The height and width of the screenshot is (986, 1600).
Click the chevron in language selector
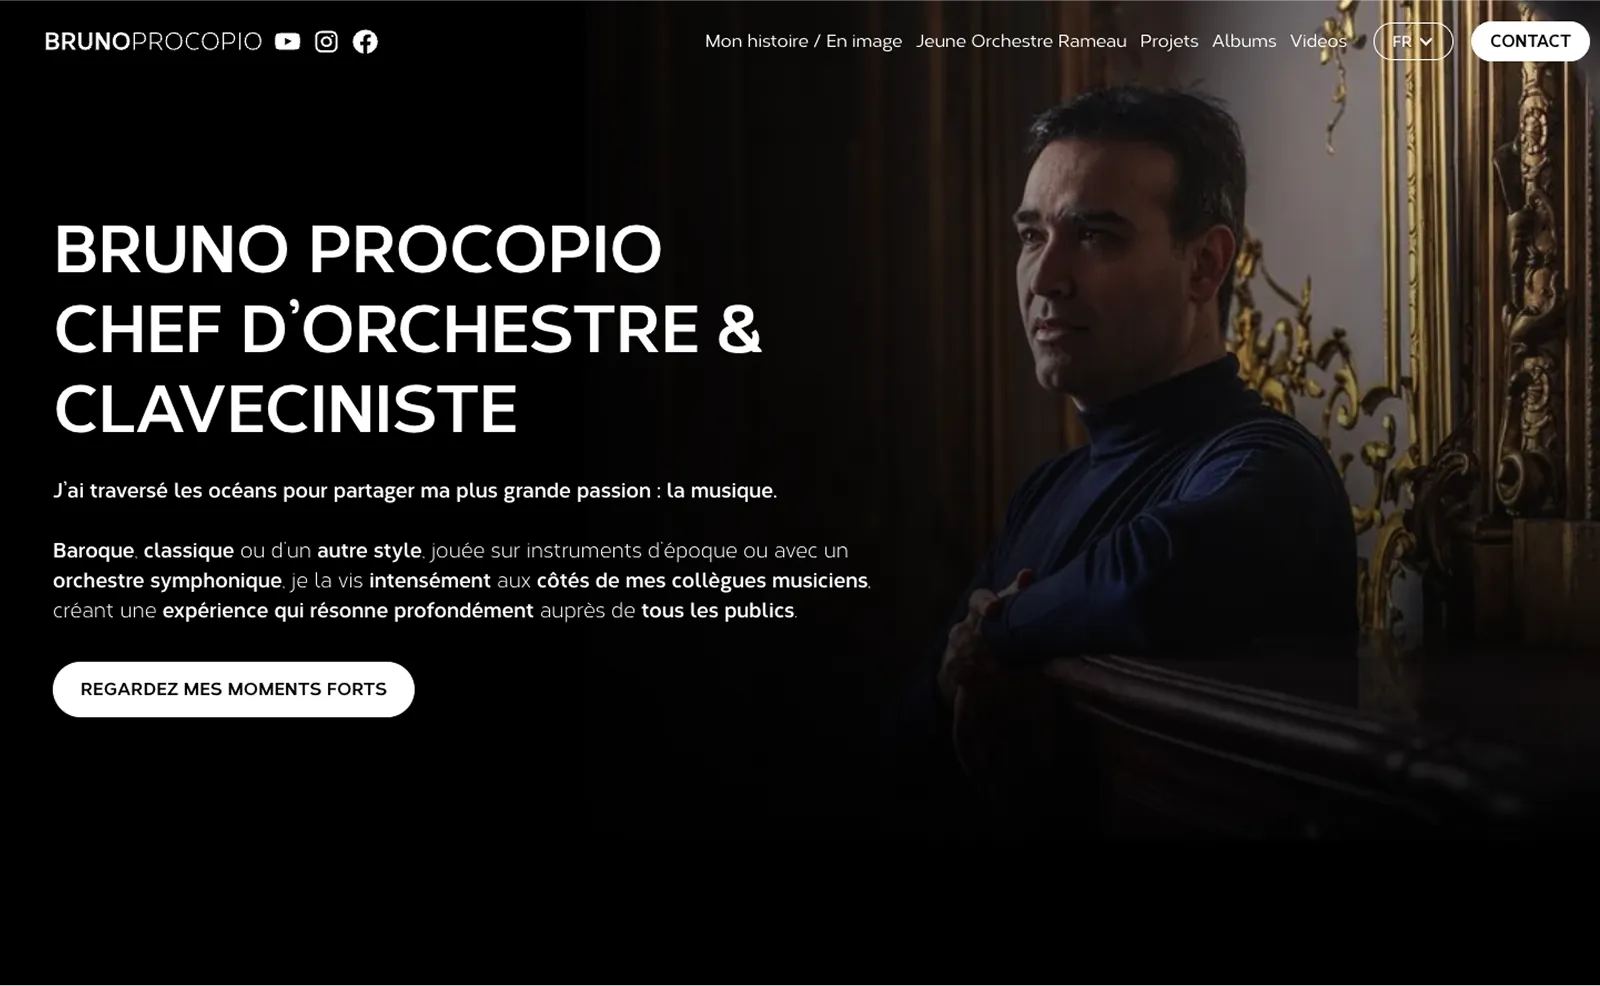click(x=1426, y=42)
